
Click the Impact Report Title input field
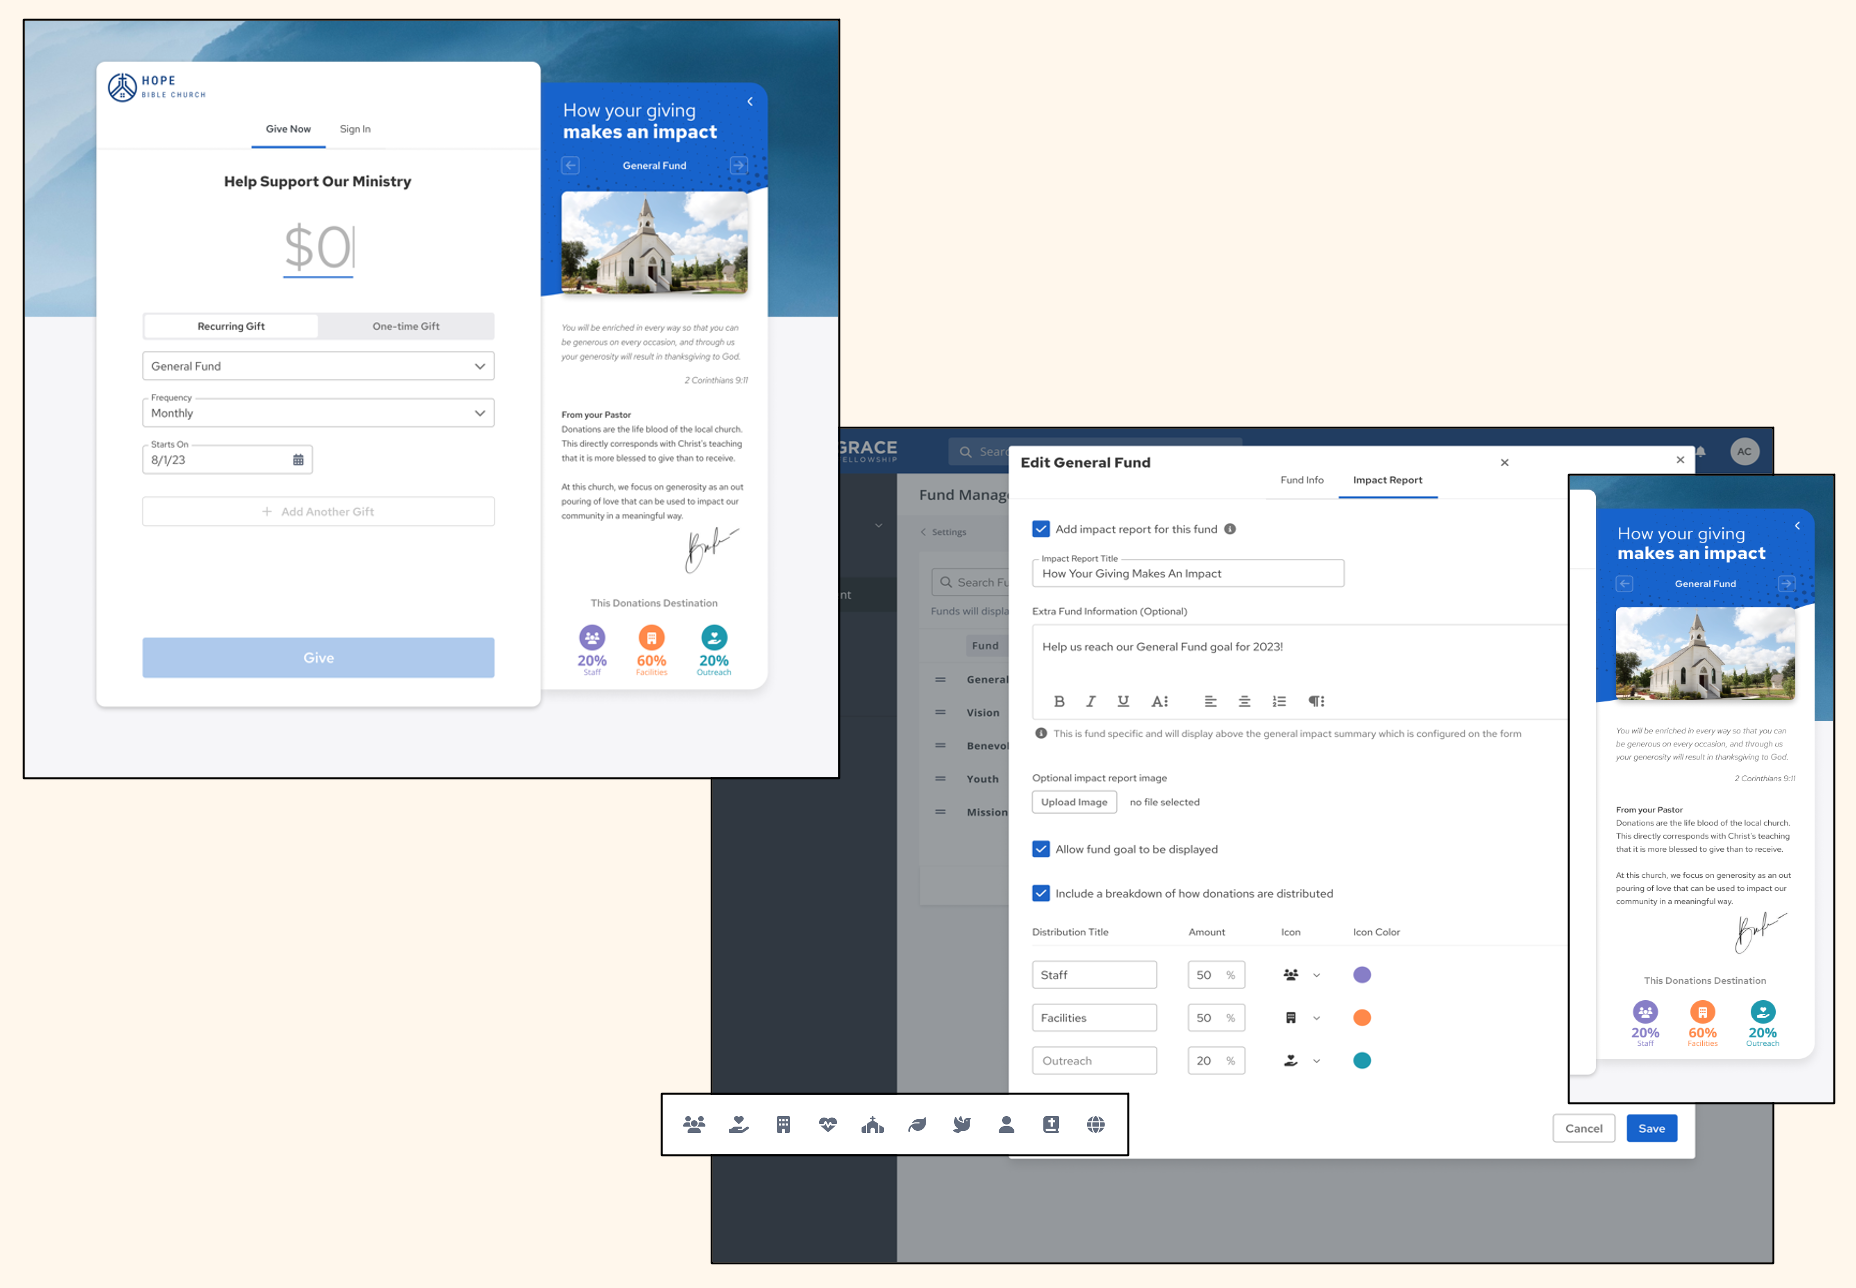(x=1187, y=574)
